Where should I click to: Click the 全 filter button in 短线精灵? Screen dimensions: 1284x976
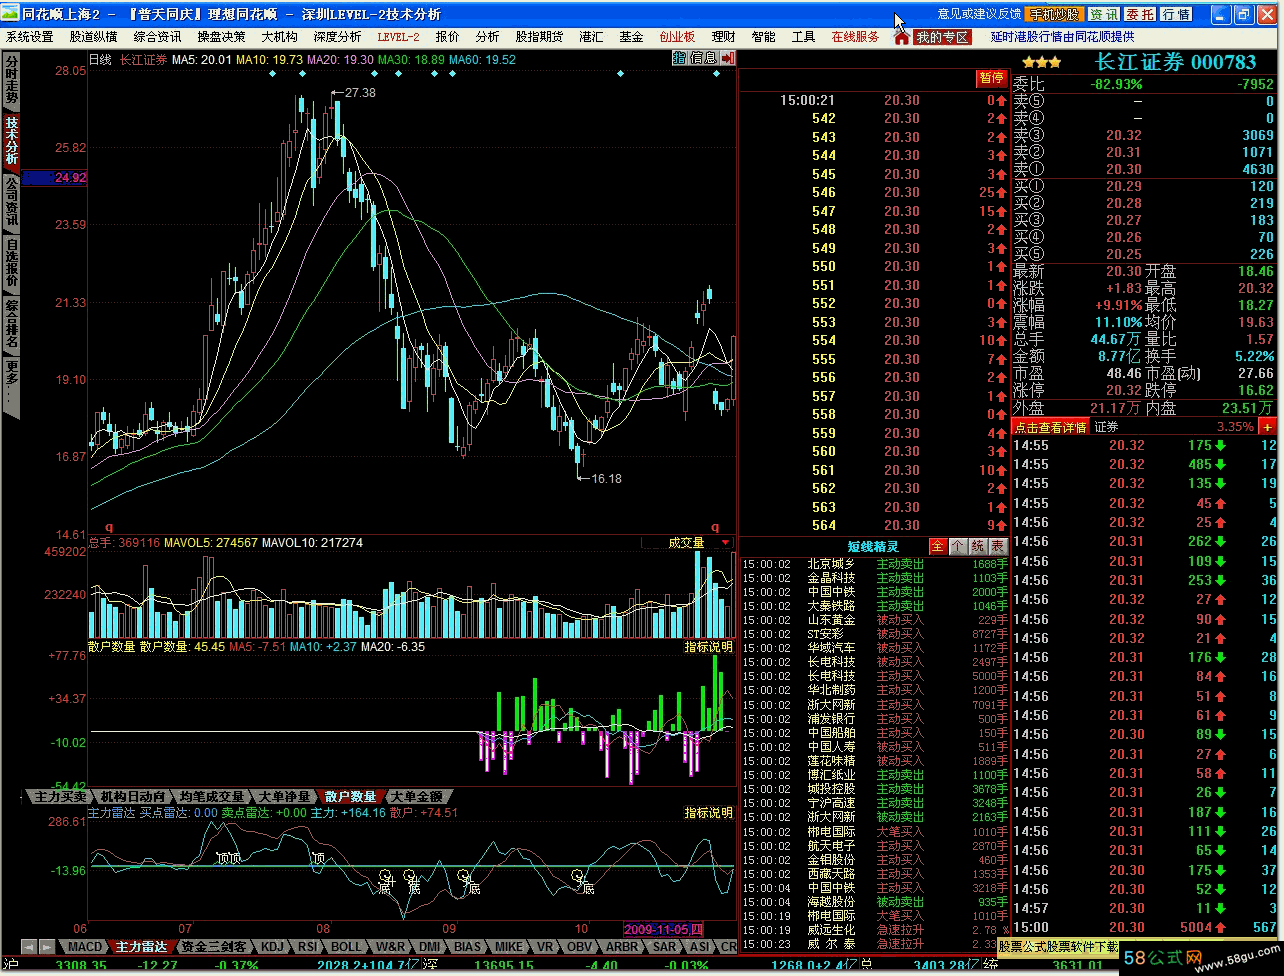[937, 546]
